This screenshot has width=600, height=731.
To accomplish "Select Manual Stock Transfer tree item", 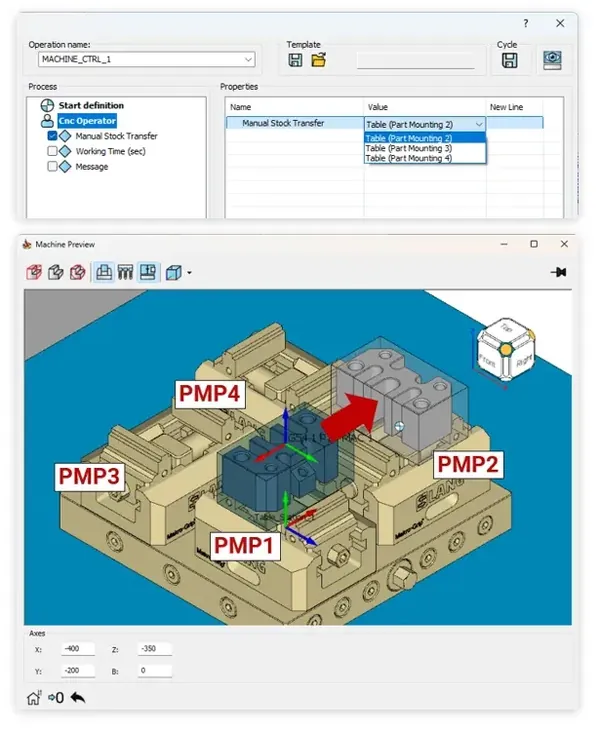I will pyautogui.click(x=116, y=136).
